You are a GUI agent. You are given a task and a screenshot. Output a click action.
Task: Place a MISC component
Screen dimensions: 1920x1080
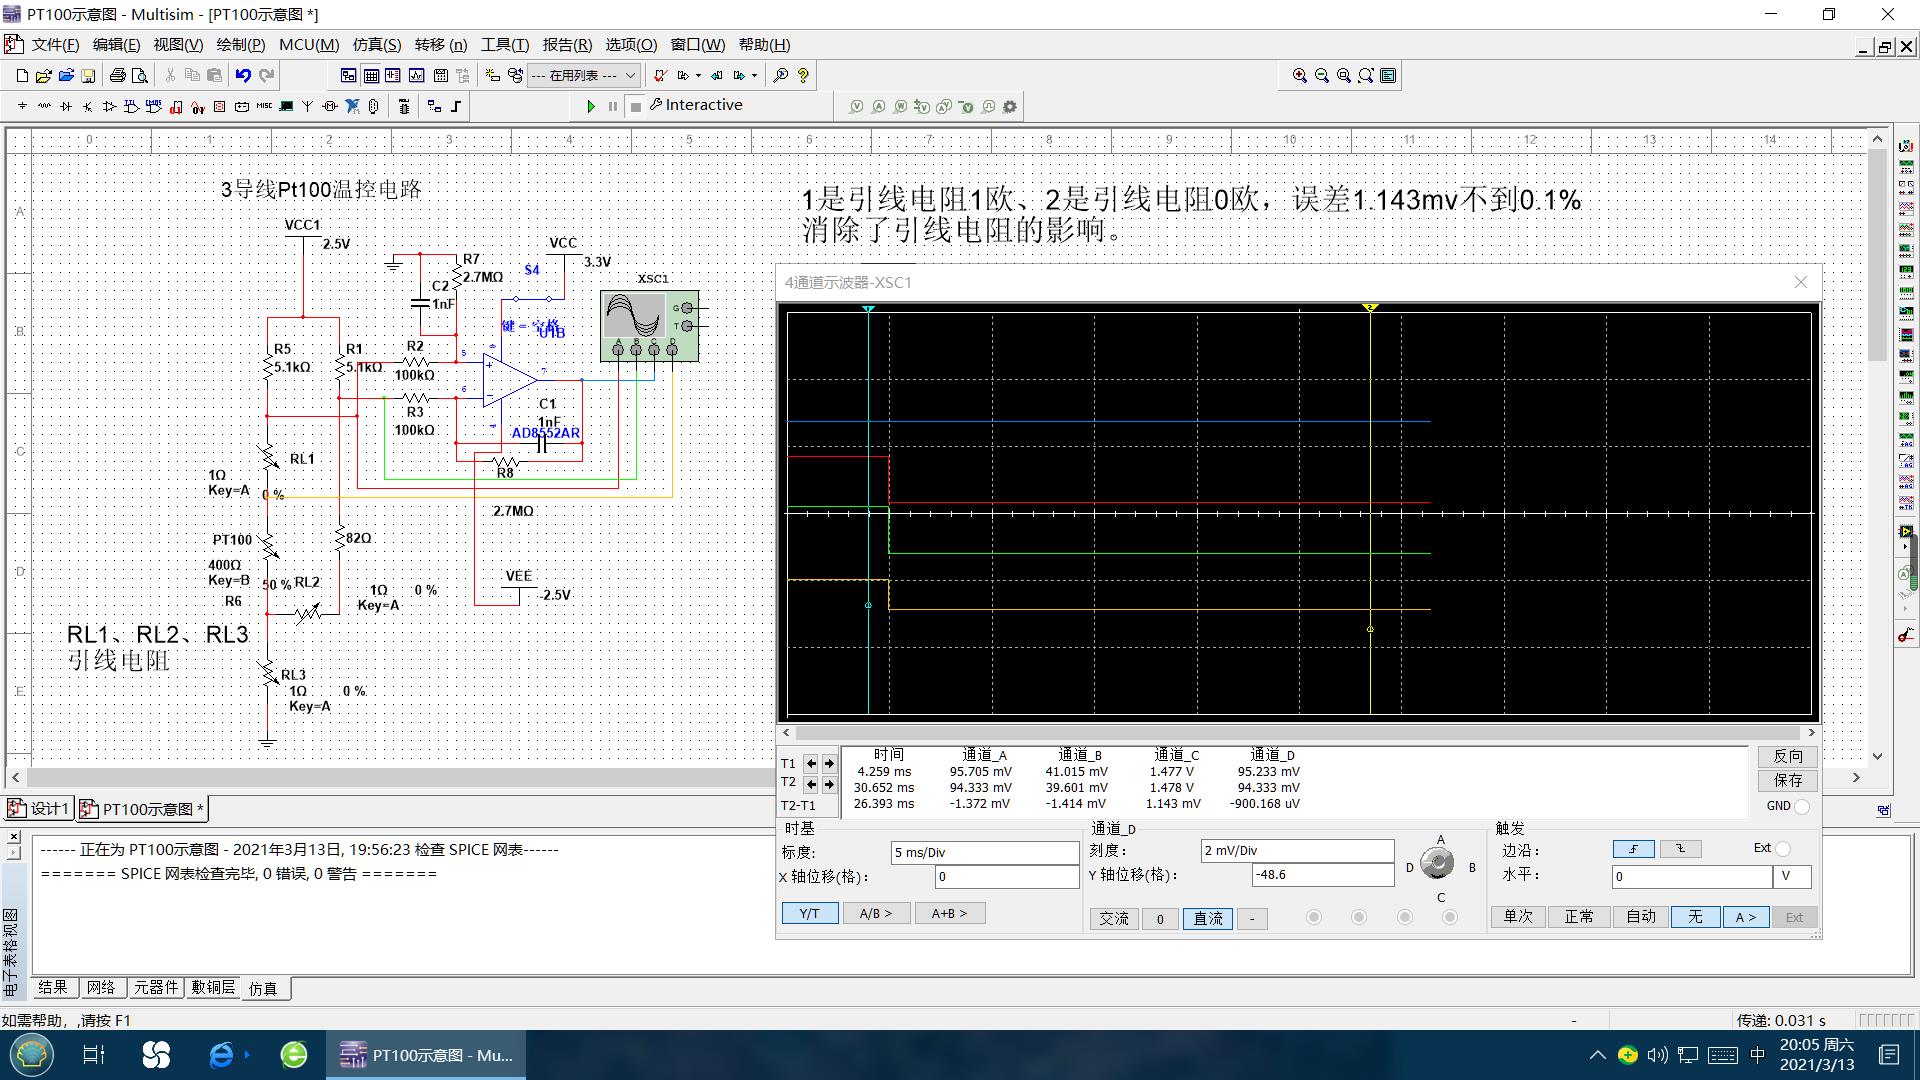264,106
